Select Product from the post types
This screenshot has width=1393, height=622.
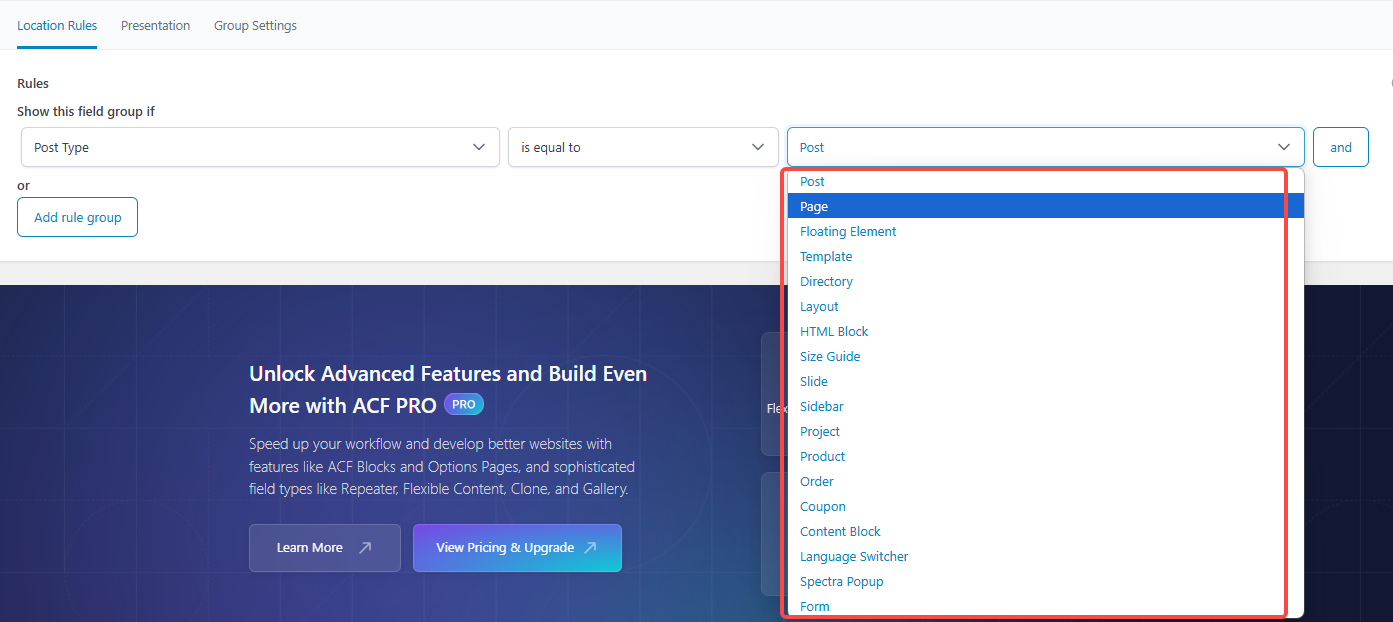822,456
